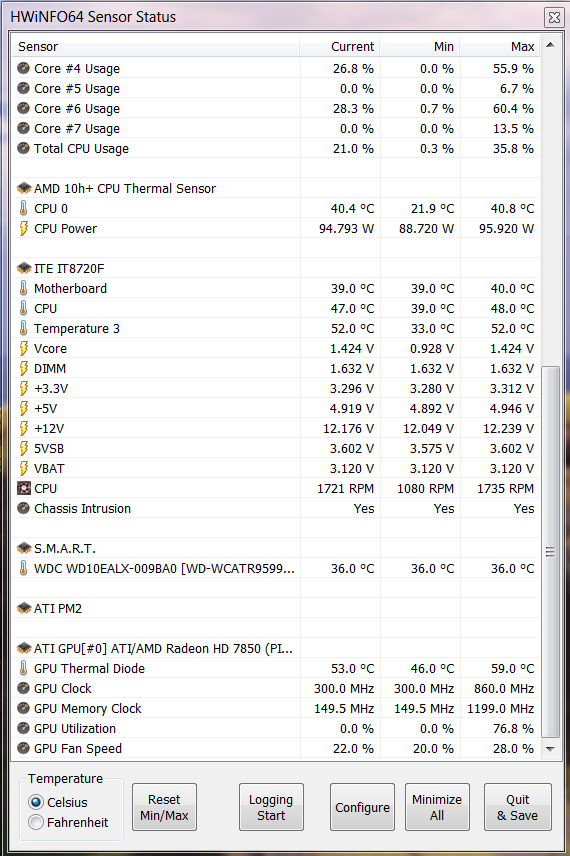Select the ATI GPU[#0] Radeon HD 7850 row

coord(276,649)
